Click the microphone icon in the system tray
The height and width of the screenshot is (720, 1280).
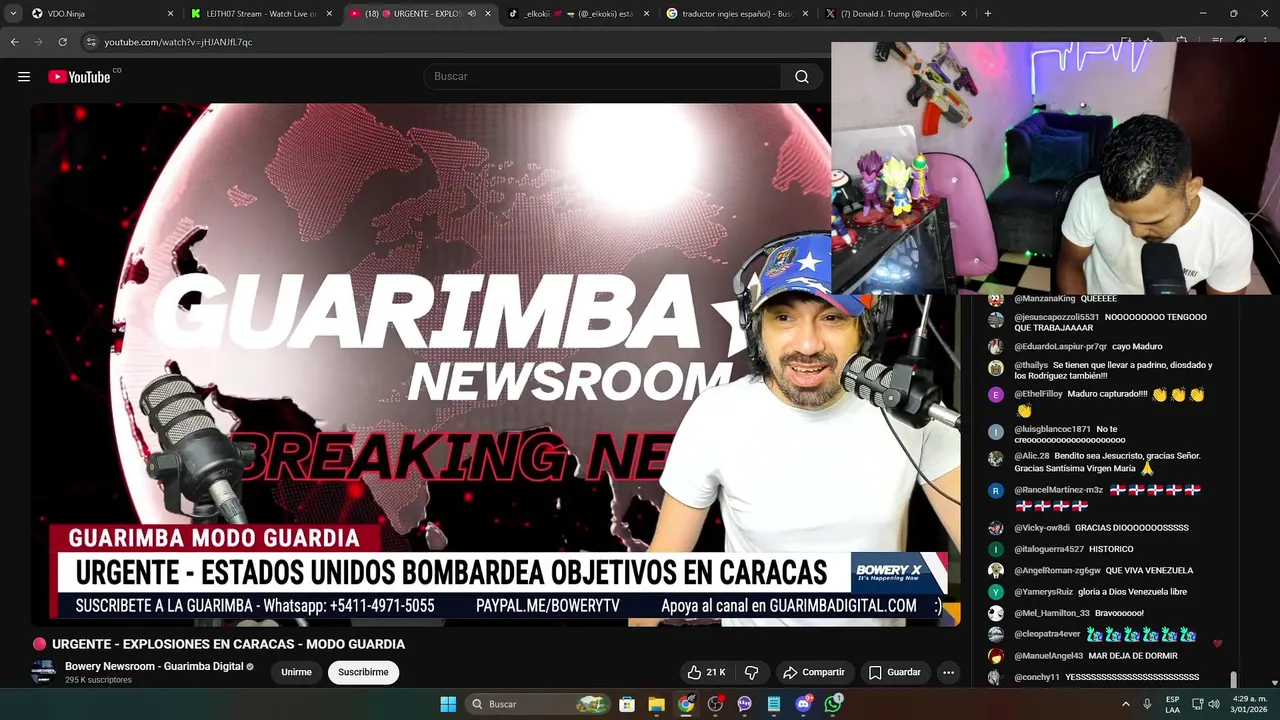1147,704
